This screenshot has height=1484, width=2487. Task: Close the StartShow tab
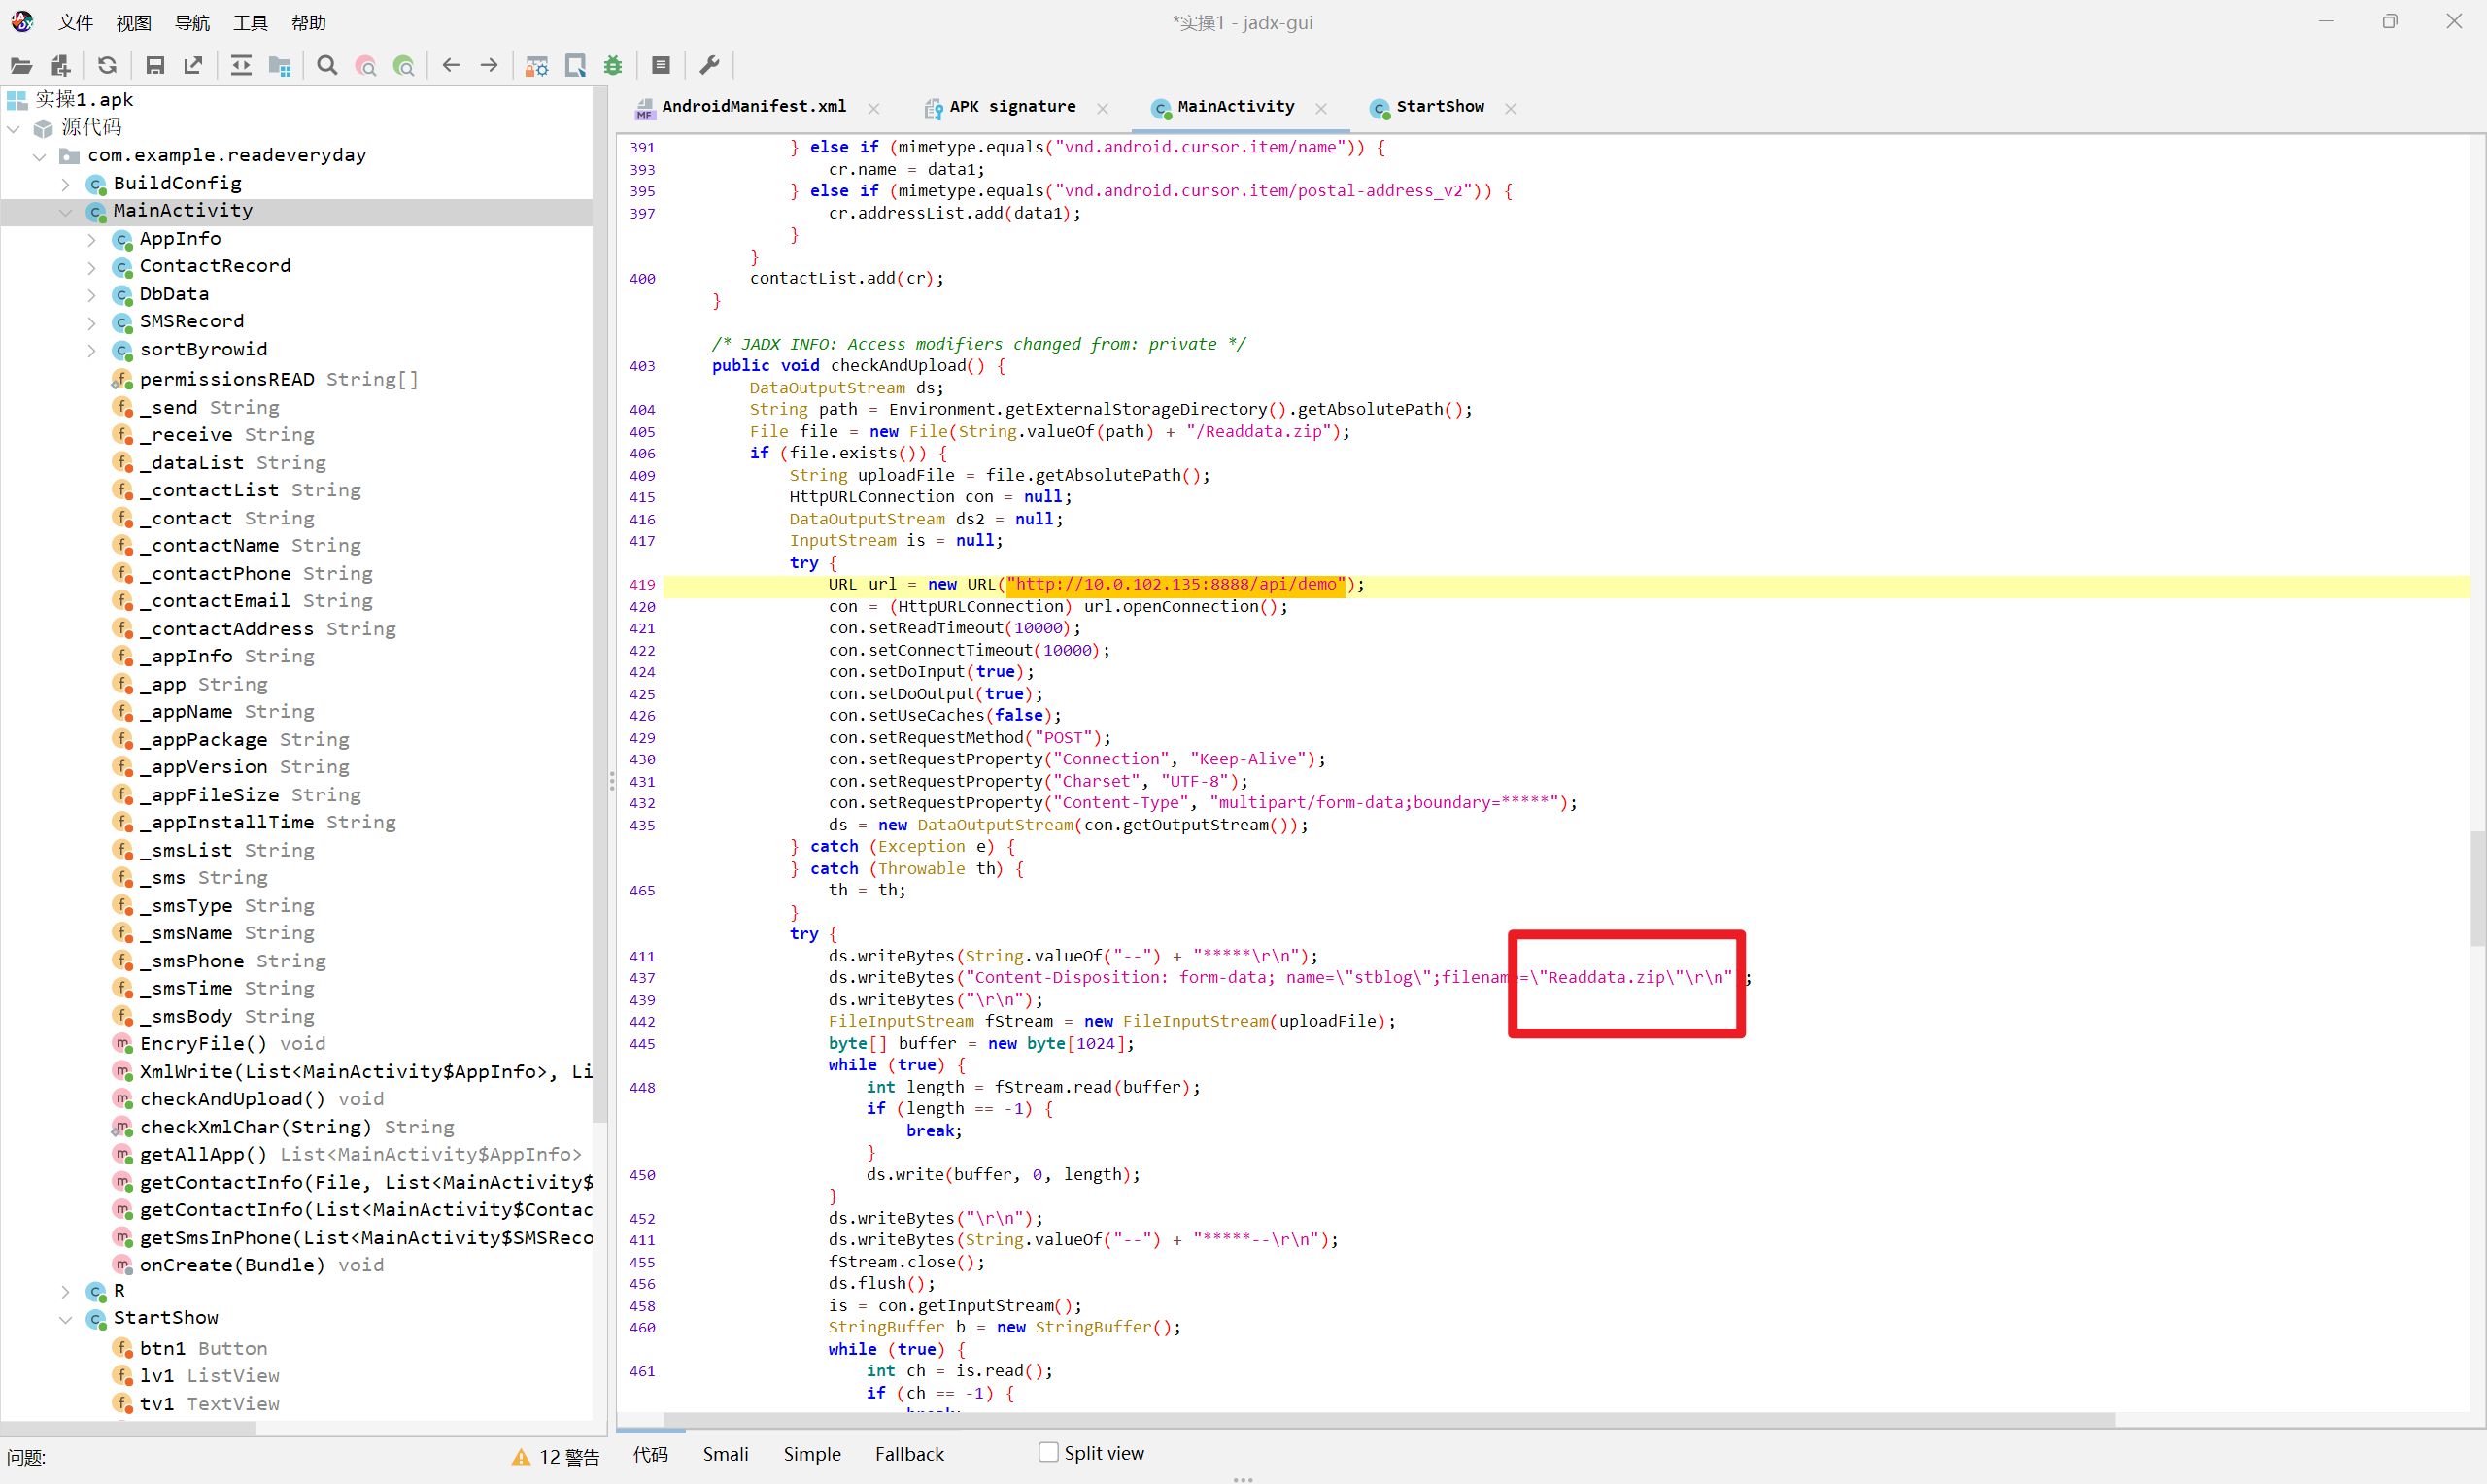point(1511,108)
